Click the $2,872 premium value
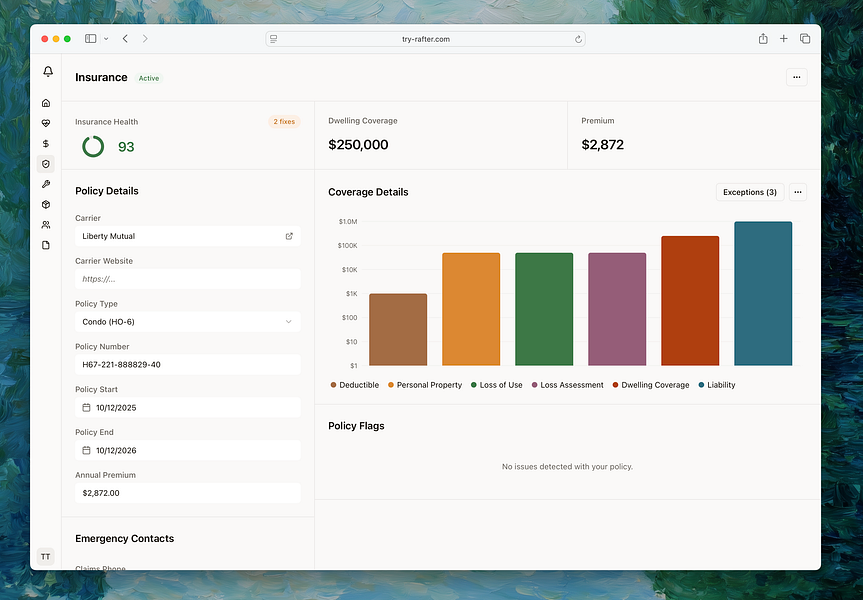Image resolution: width=863 pixels, height=600 pixels. [x=603, y=145]
